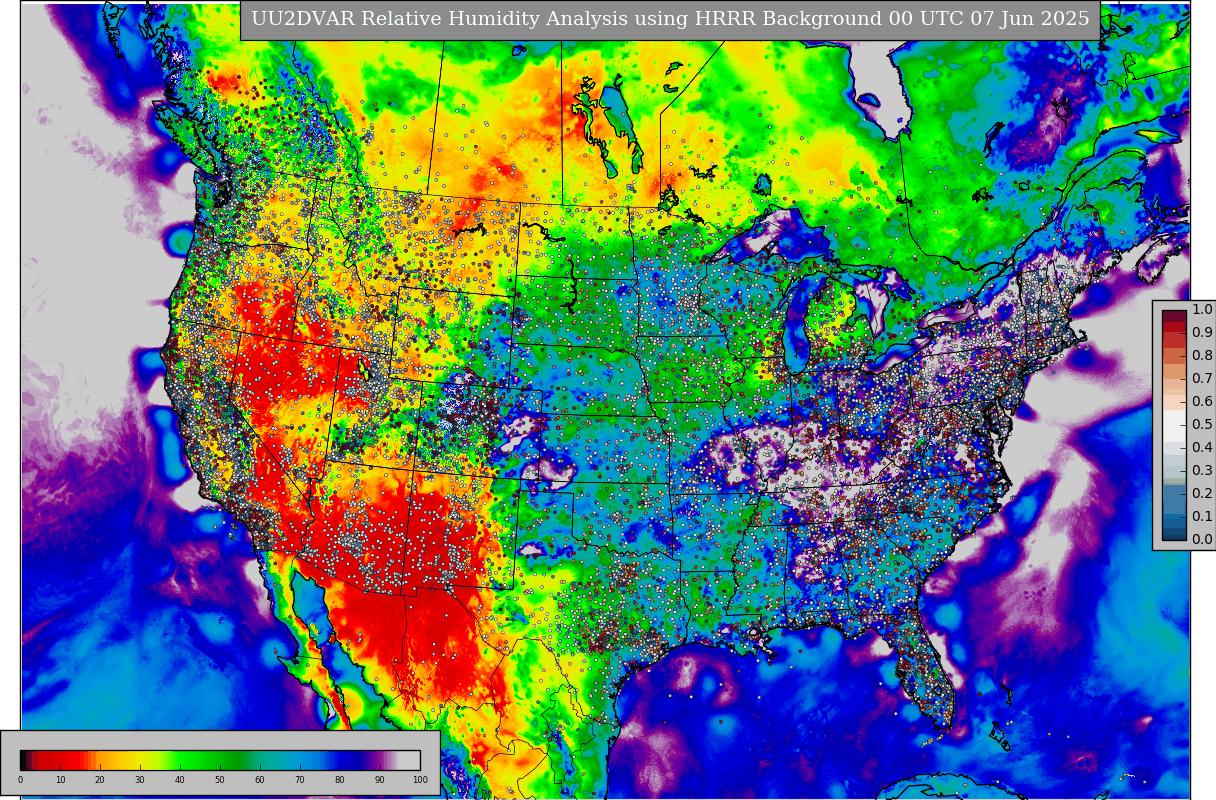The image size is (1216, 800).
Task: Click the 100 tick label on bottom colorbar
Action: click(x=420, y=780)
